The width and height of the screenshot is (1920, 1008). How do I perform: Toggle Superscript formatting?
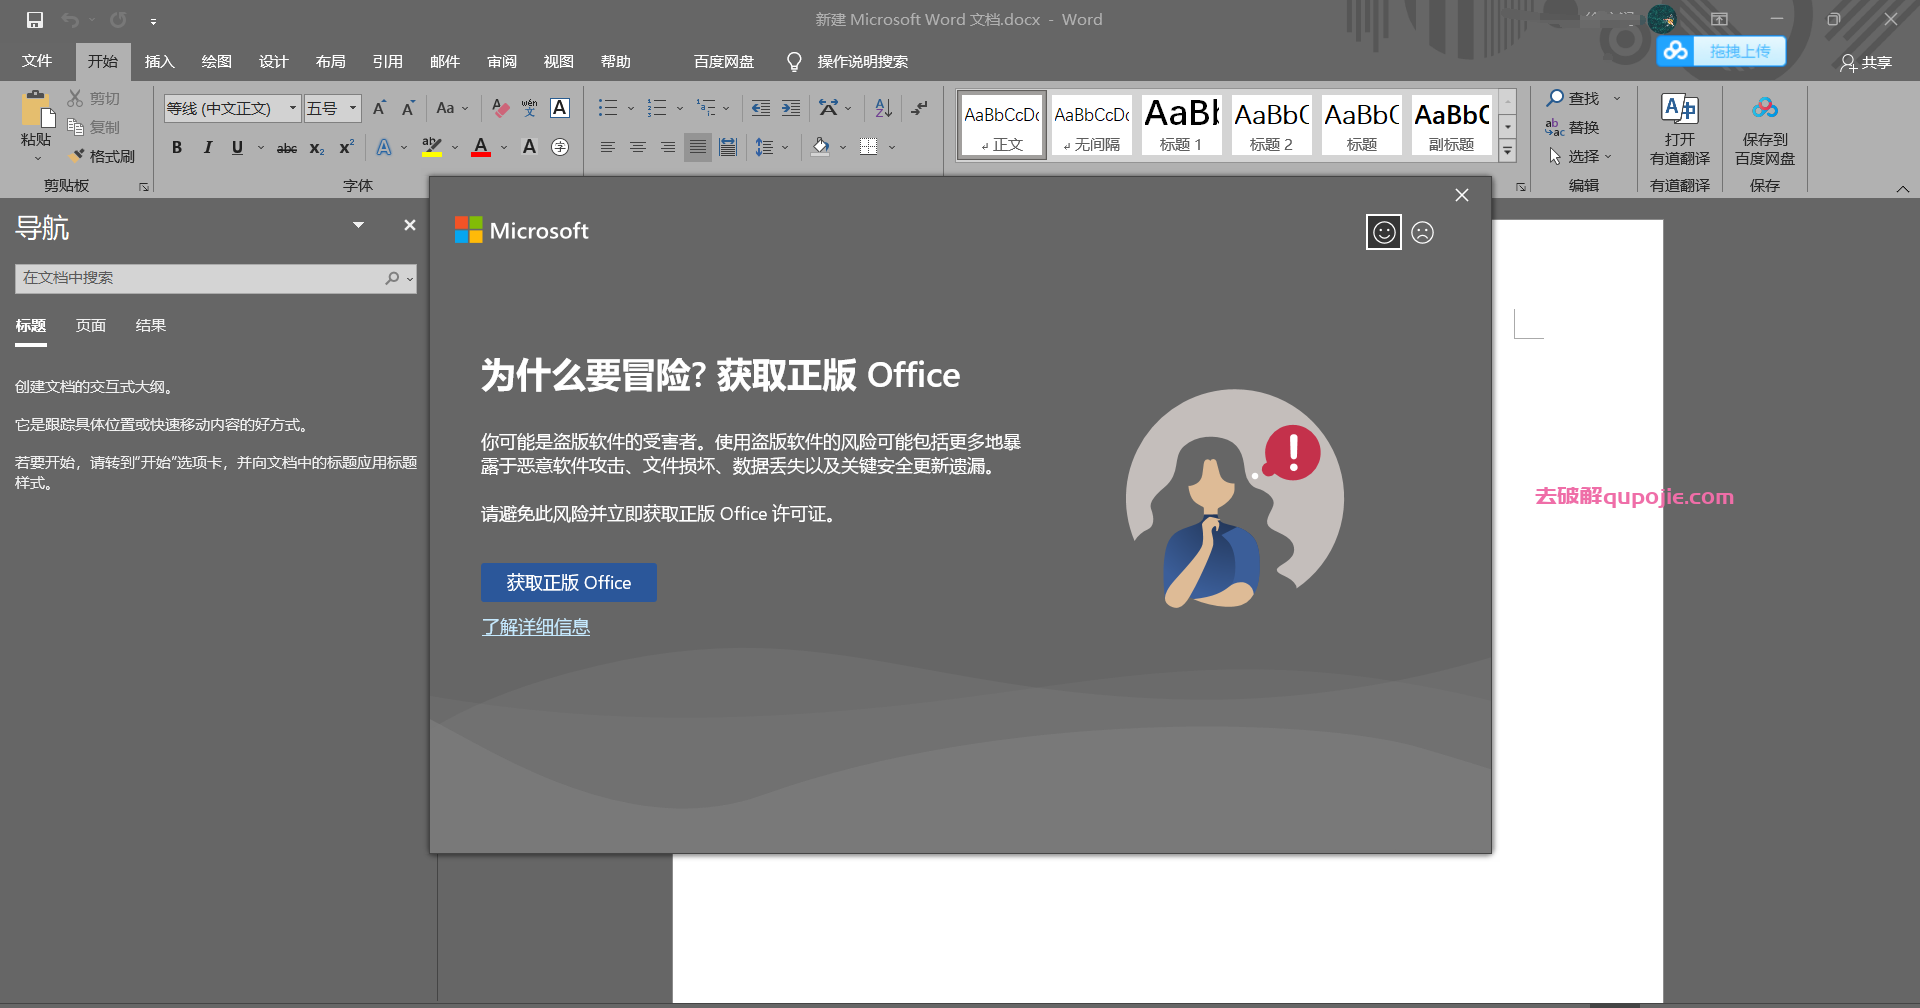[347, 147]
